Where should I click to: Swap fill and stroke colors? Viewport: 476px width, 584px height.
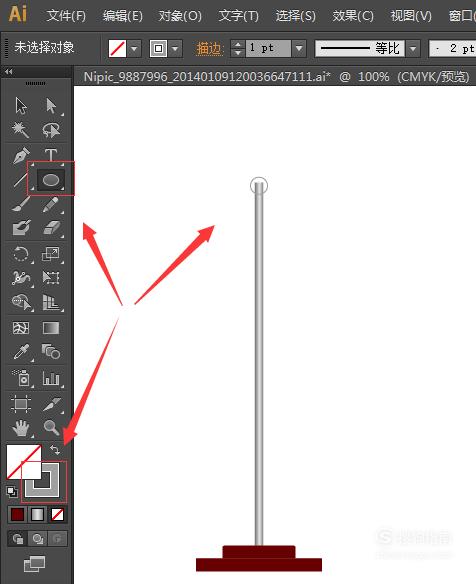[55, 450]
